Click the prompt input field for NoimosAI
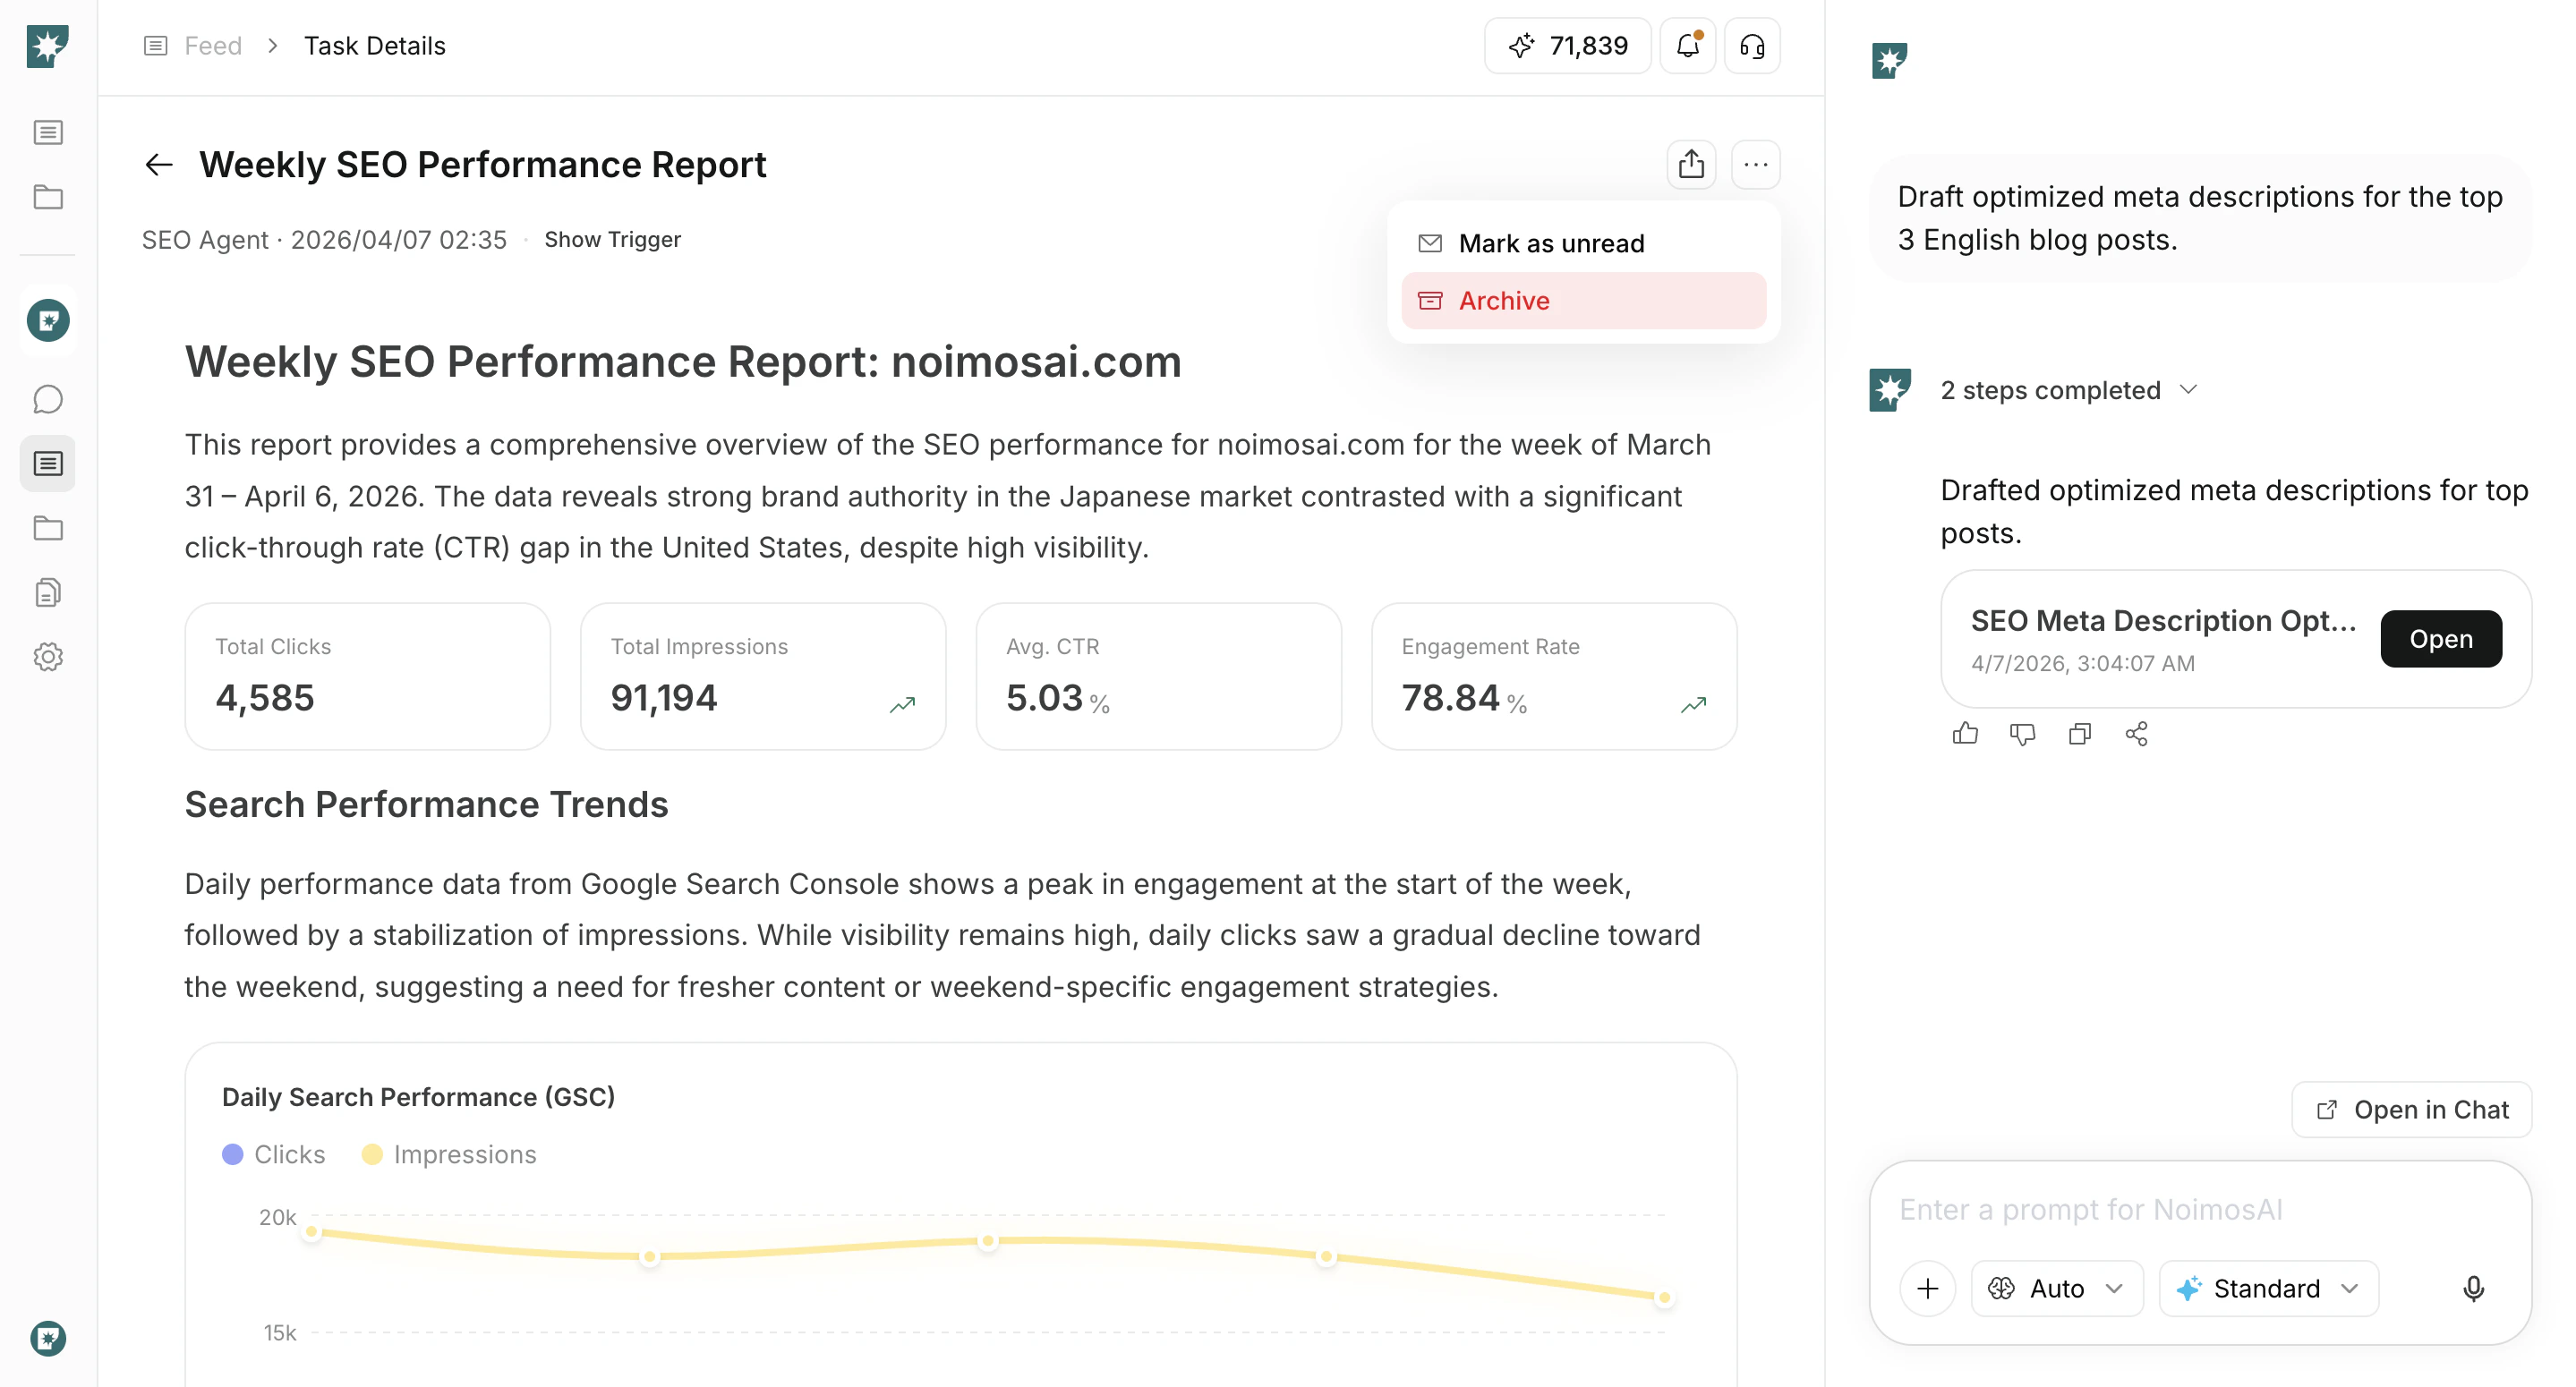Screen dimensions: 2576x1387 pos(2180,1210)
